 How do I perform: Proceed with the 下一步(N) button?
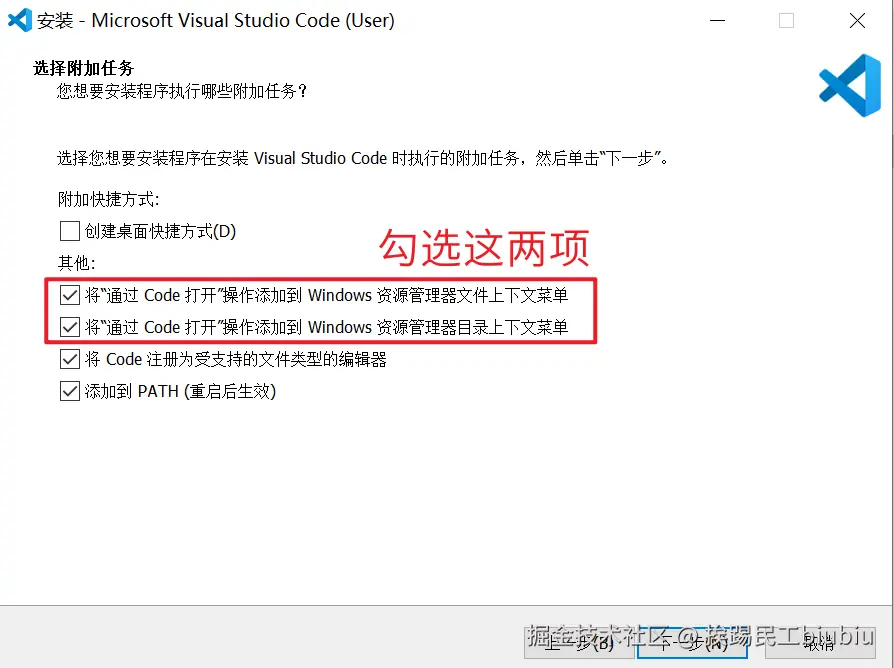[x=692, y=643]
